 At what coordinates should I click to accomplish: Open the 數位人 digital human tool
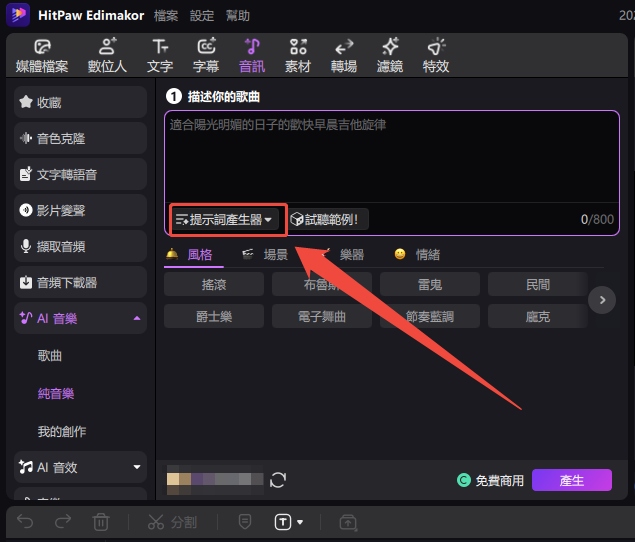107,56
